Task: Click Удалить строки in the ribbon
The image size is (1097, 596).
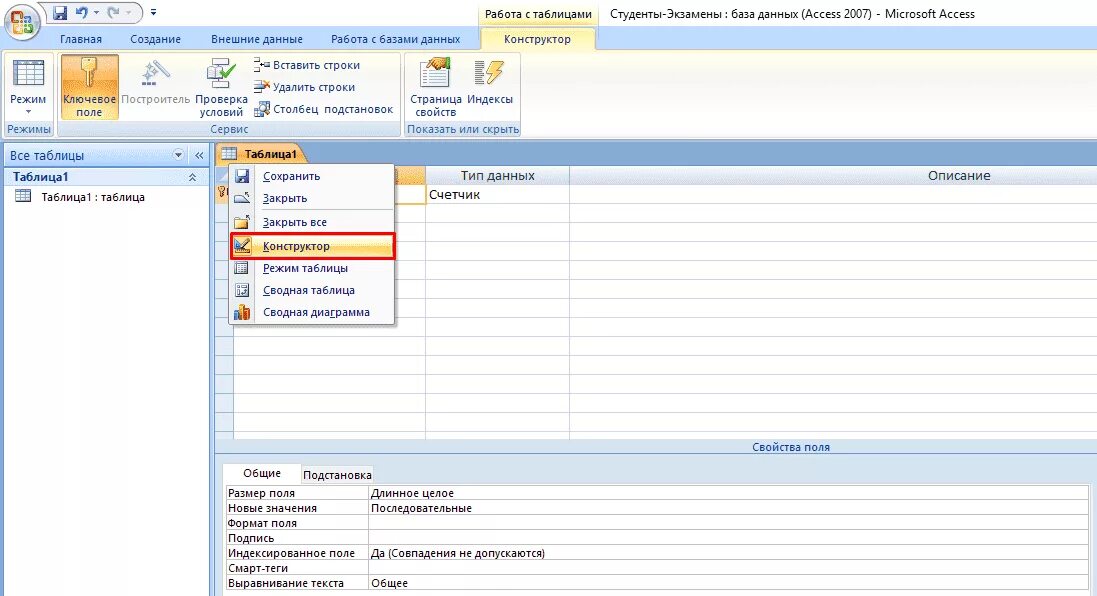Action: [x=304, y=87]
